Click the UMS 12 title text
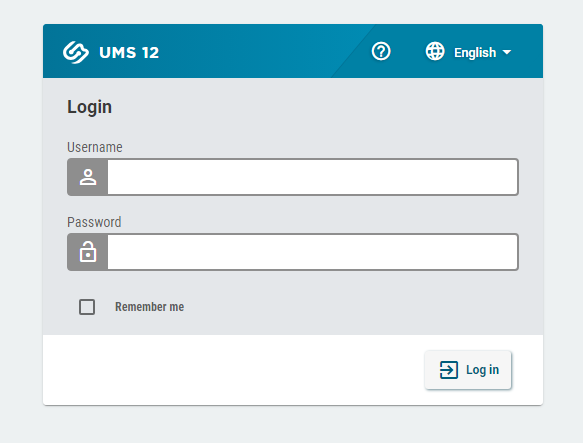The width and height of the screenshot is (583, 443). tap(129, 52)
